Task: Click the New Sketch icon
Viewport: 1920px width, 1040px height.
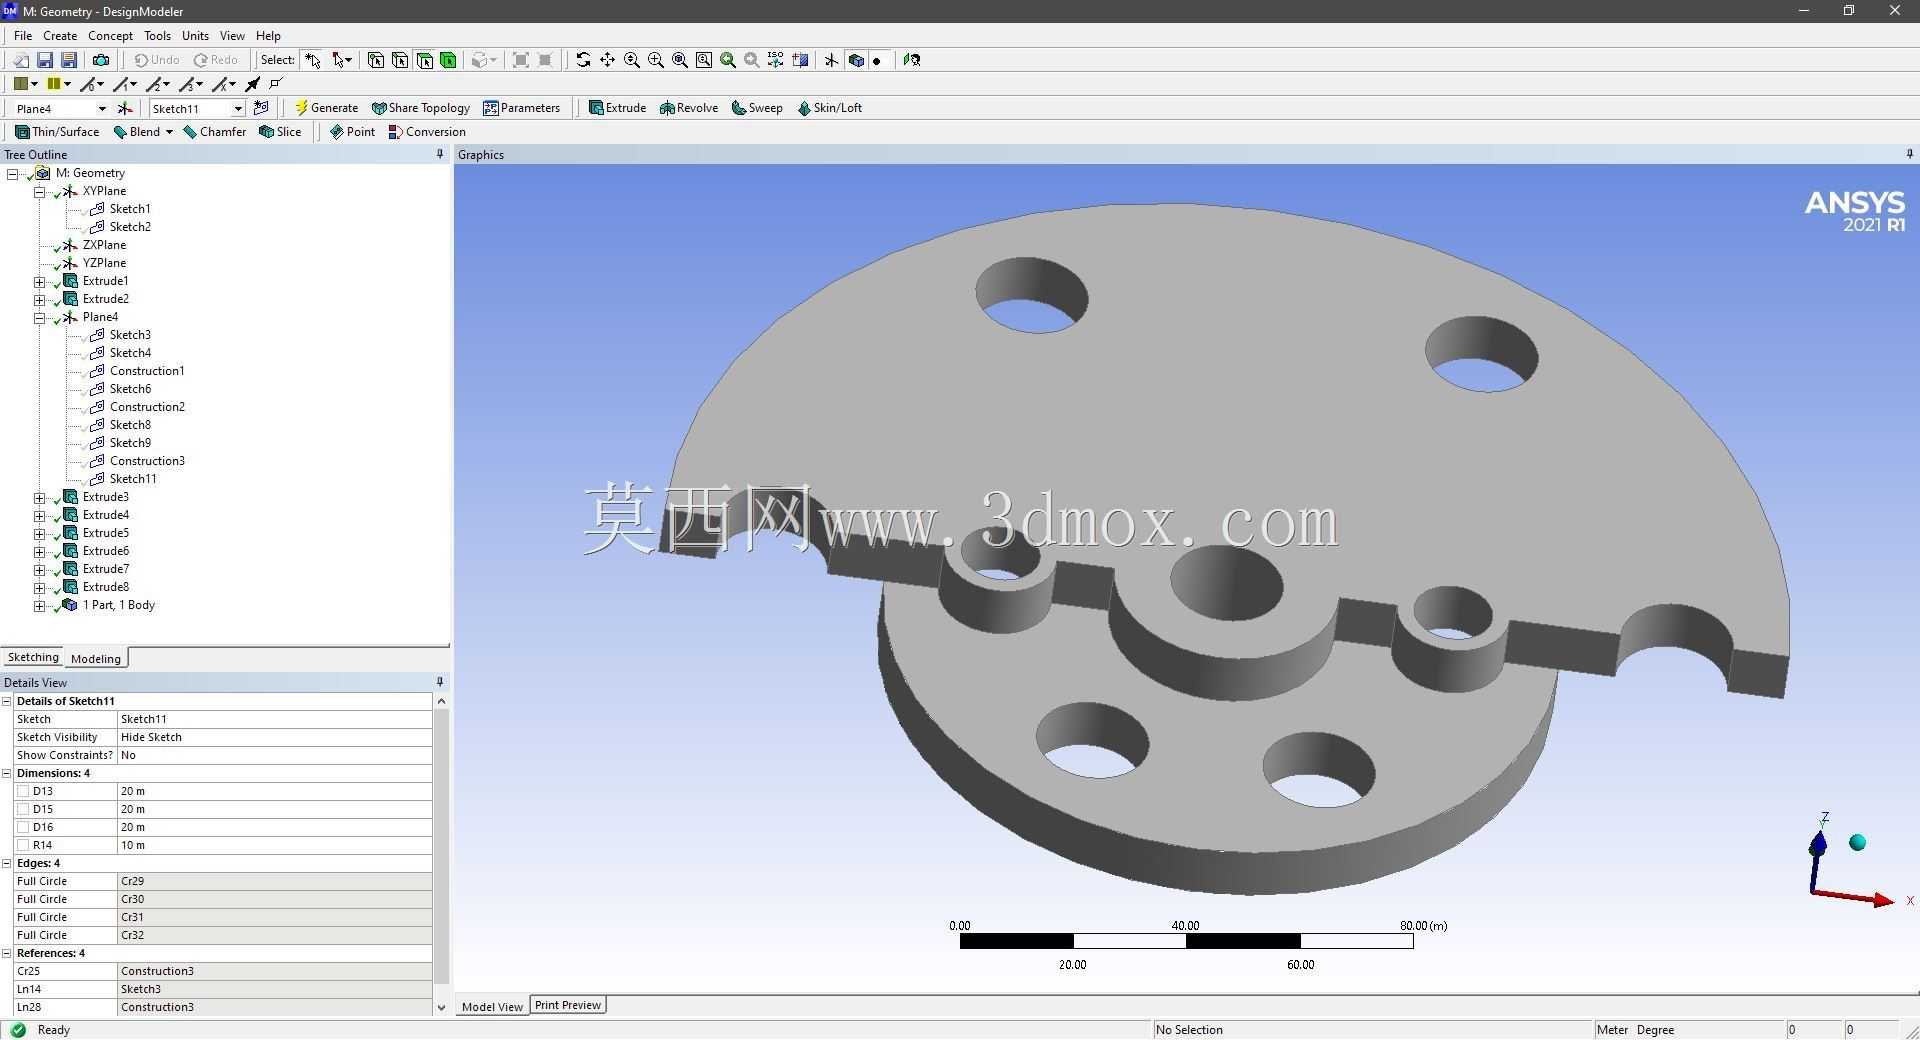Action: pyautogui.click(x=261, y=108)
